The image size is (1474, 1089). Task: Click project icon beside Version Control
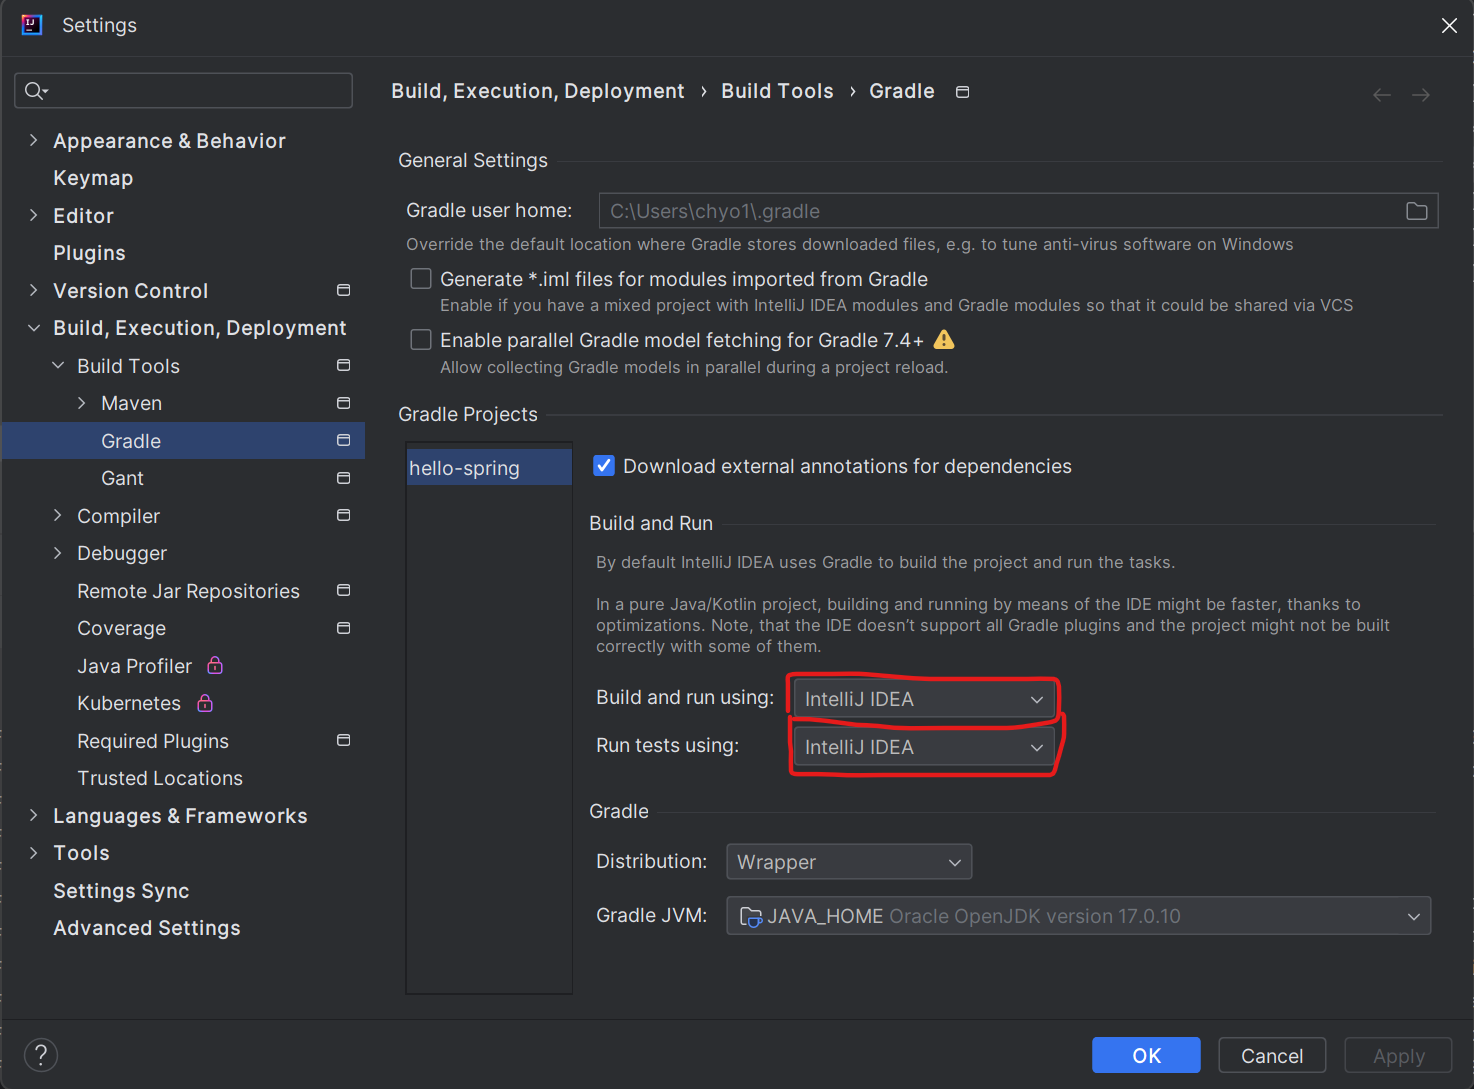pyautogui.click(x=344, y=290)
